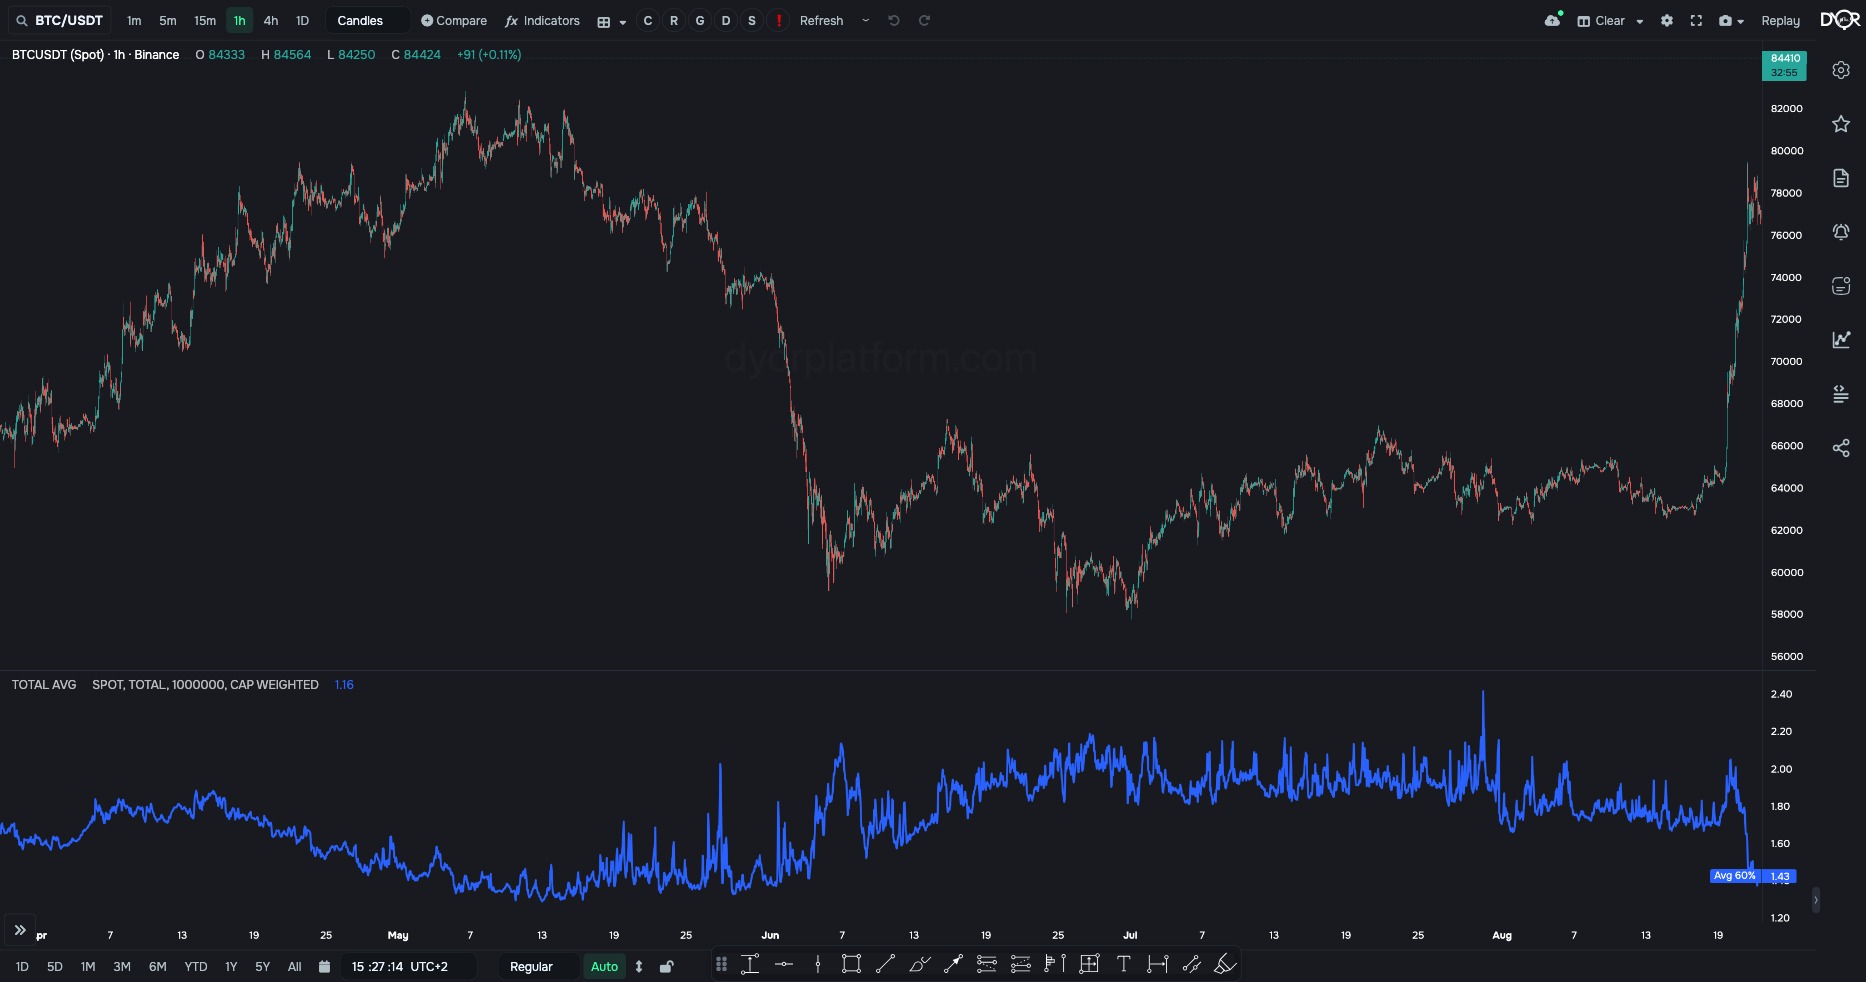The image size is (1866, 982).
Task: Pick the eraser tool in drawing toolbar
Action: pyautogui.click(x=1225, y=964)
